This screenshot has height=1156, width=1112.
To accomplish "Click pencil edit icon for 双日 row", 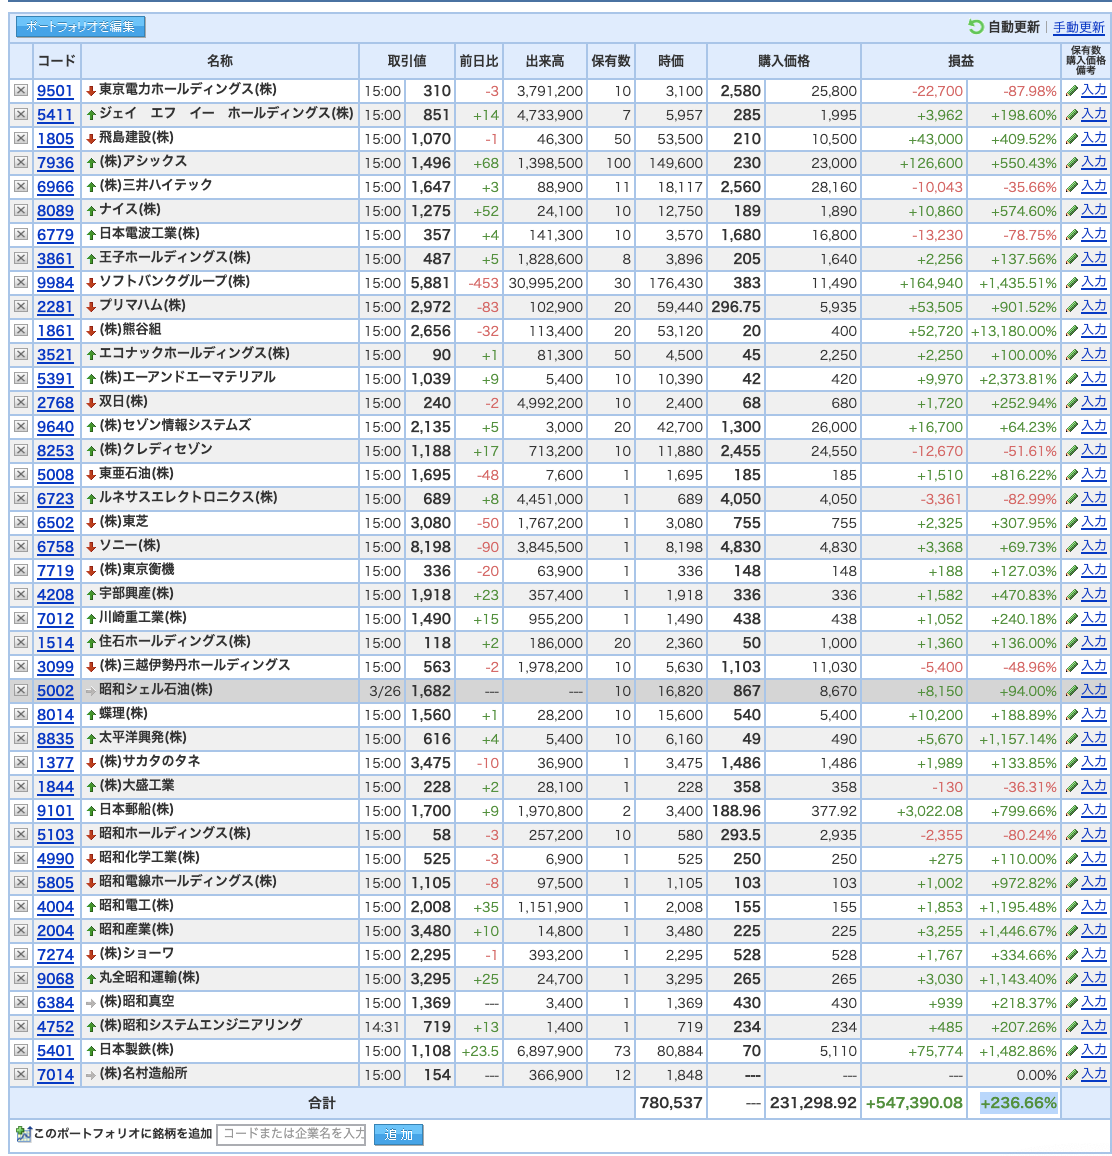I will [1071, 403].
